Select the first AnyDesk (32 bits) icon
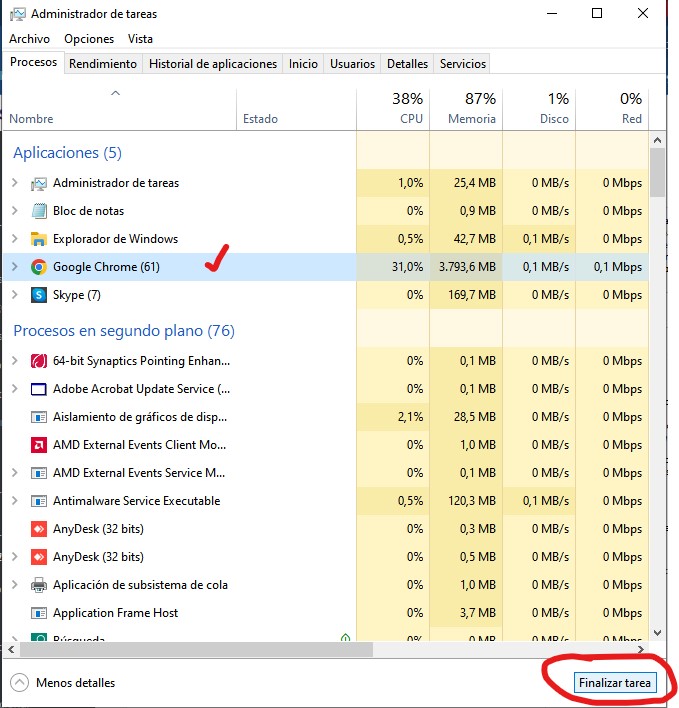This screenshot has width=679, height=708. pos(39,529)
